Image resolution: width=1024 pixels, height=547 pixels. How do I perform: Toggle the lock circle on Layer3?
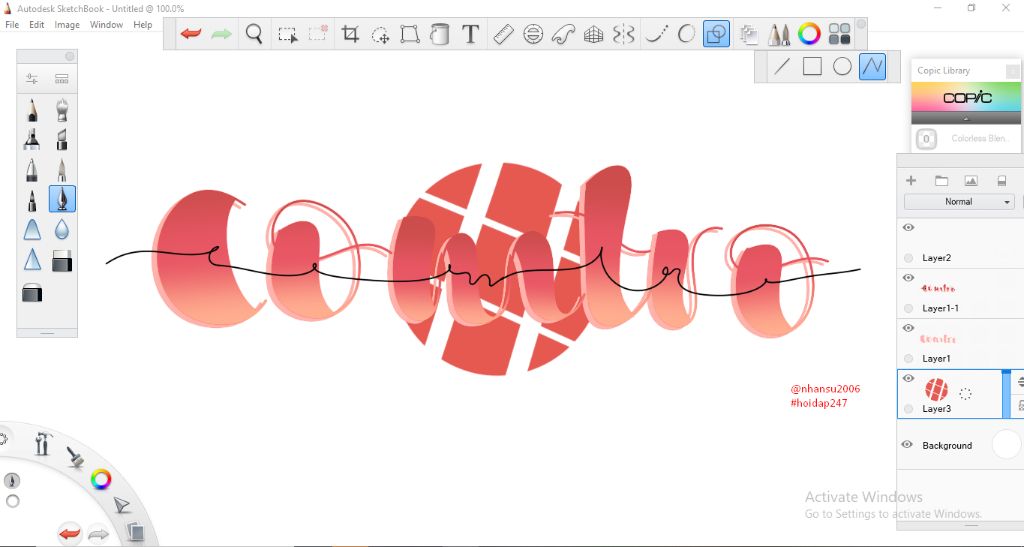[908, 409]
